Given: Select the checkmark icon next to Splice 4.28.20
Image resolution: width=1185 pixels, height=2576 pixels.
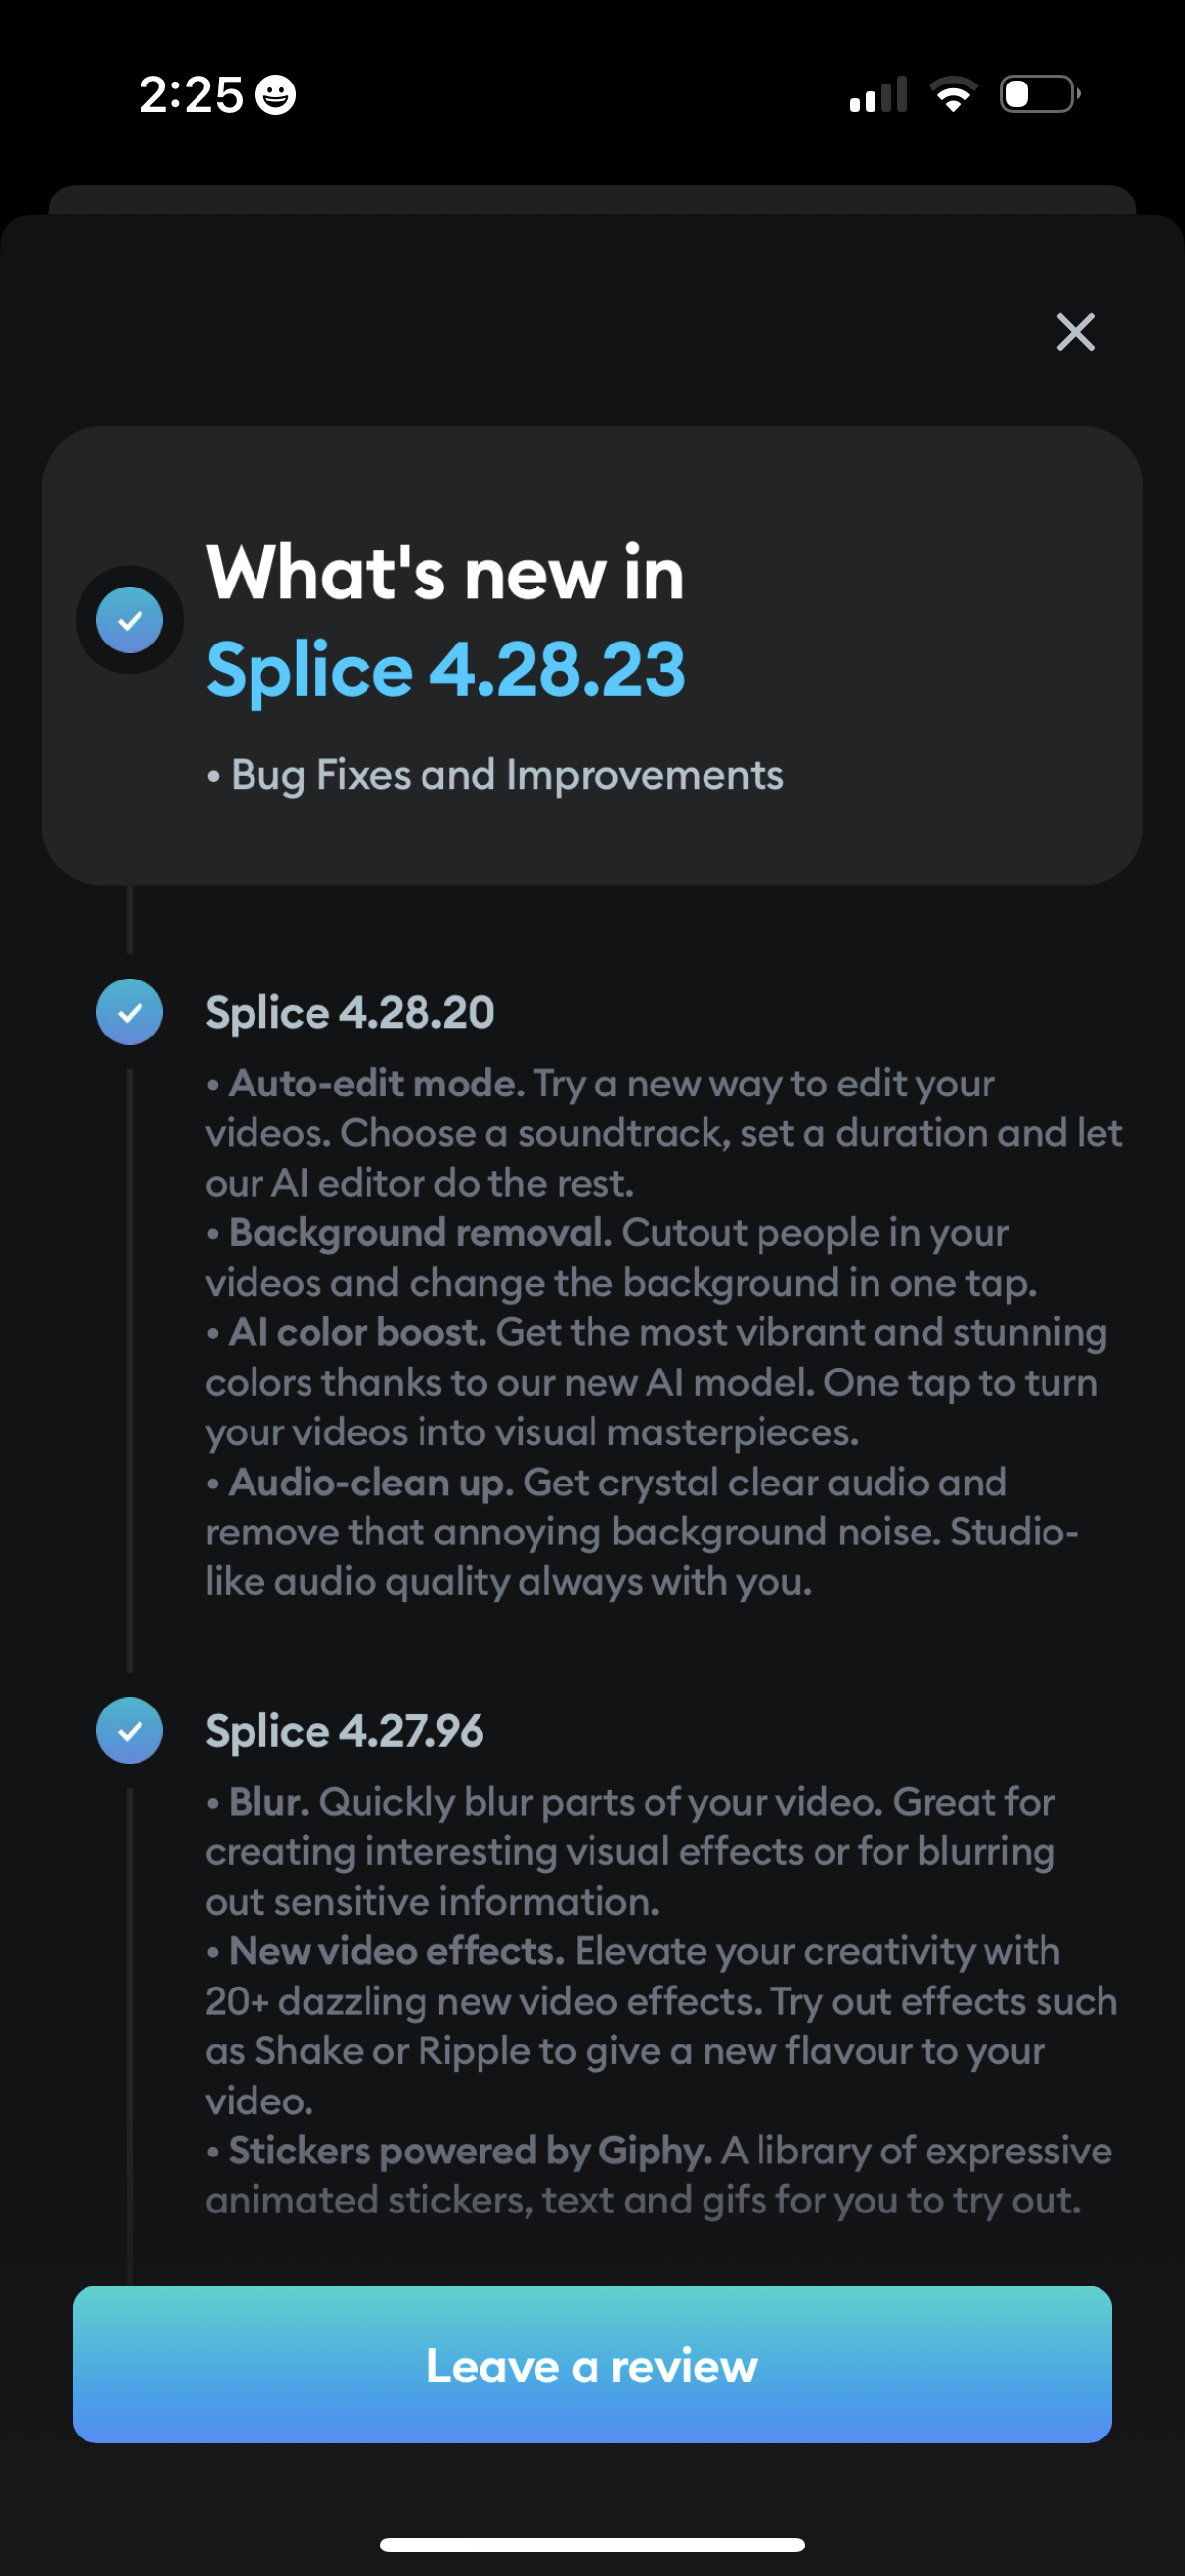Looking at the screenshot, I should 128,1012.
